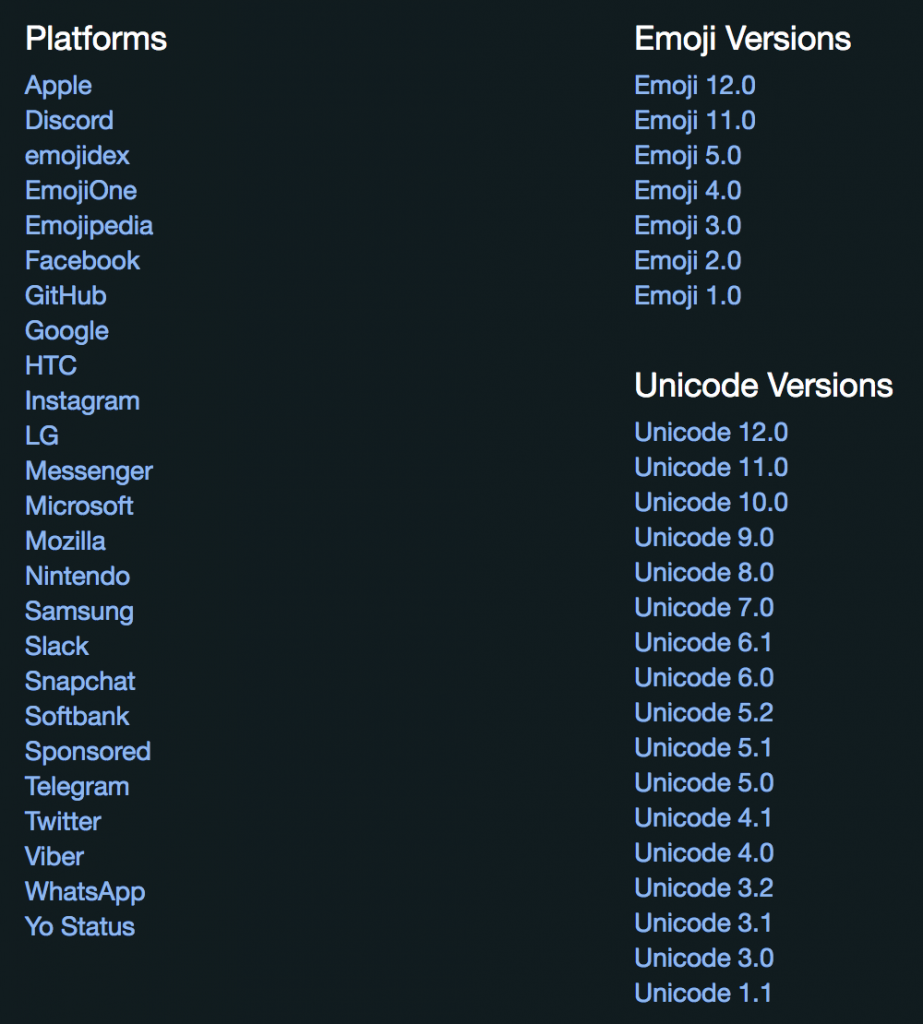Open the Yo Status link
Screen dimensions: 923x1024
coord(79,926)
